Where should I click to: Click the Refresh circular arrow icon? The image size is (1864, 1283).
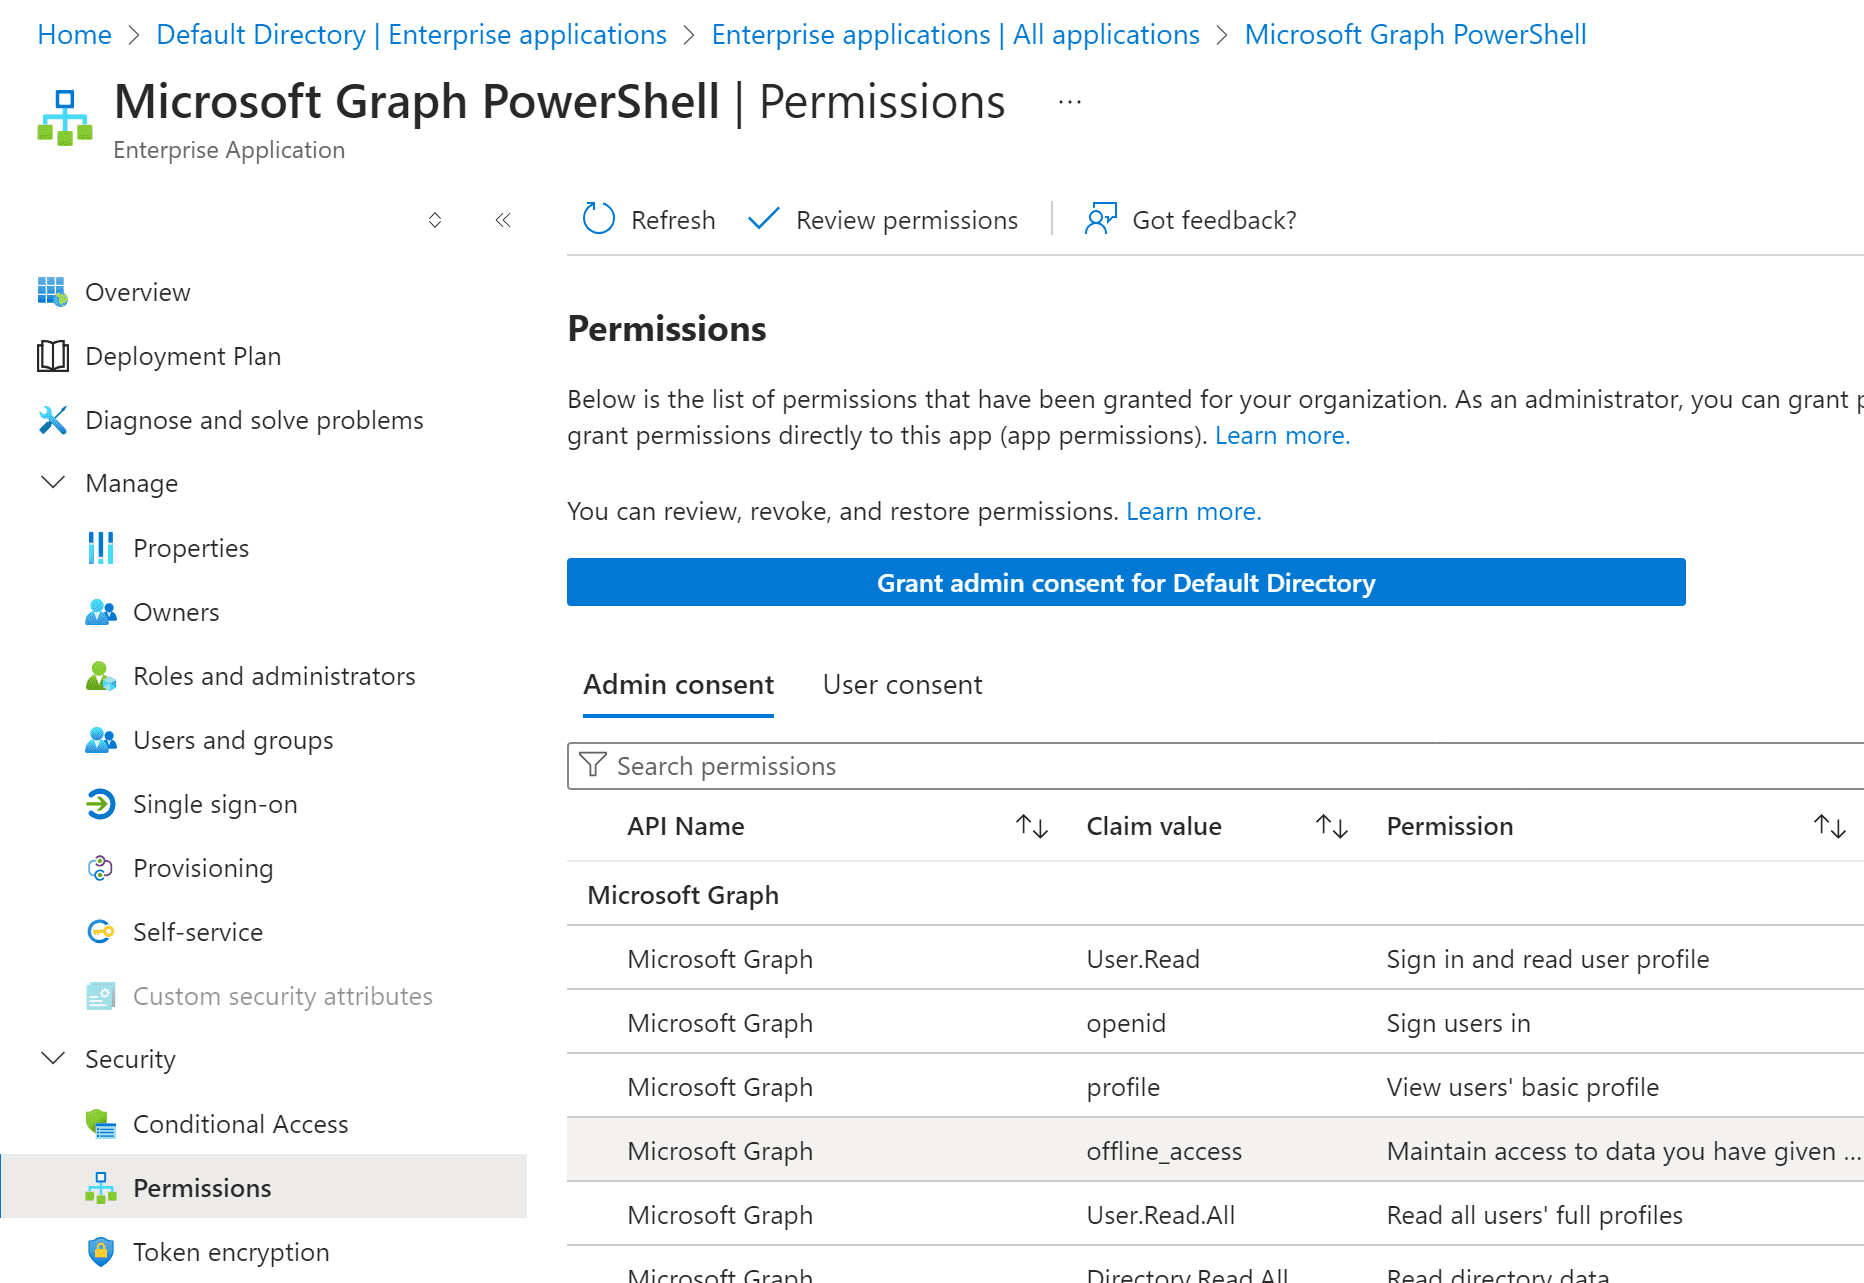pos(598,219)
